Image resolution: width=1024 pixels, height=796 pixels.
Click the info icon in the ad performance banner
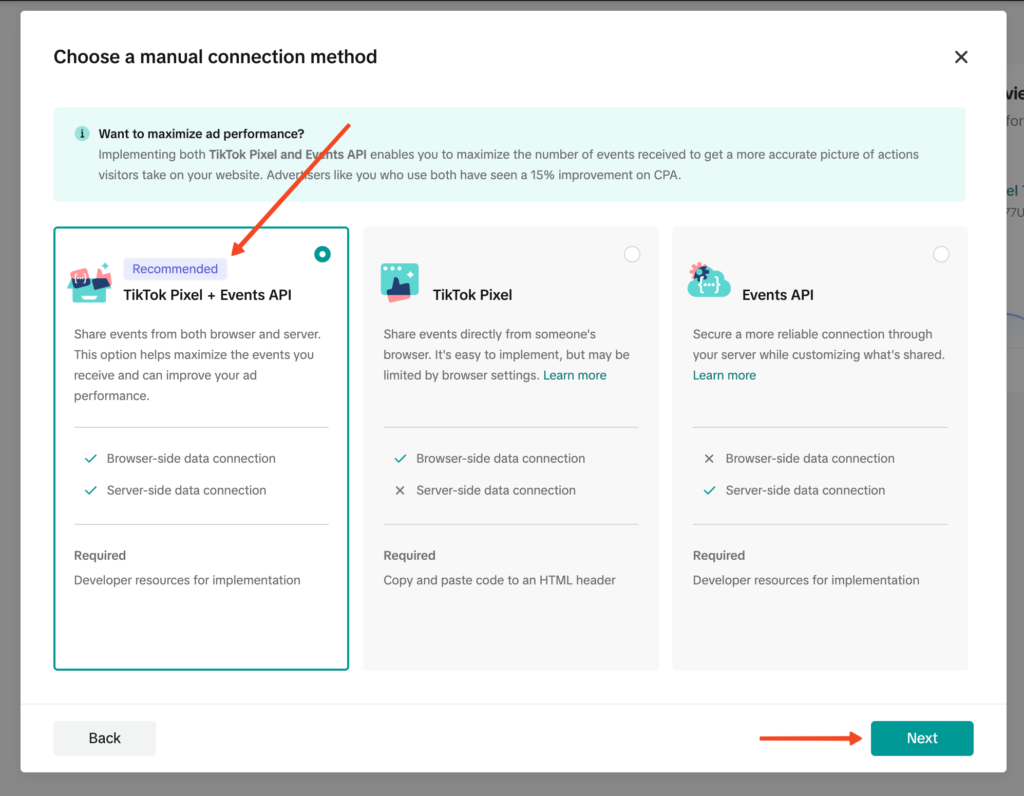click(x=82, y=134)
